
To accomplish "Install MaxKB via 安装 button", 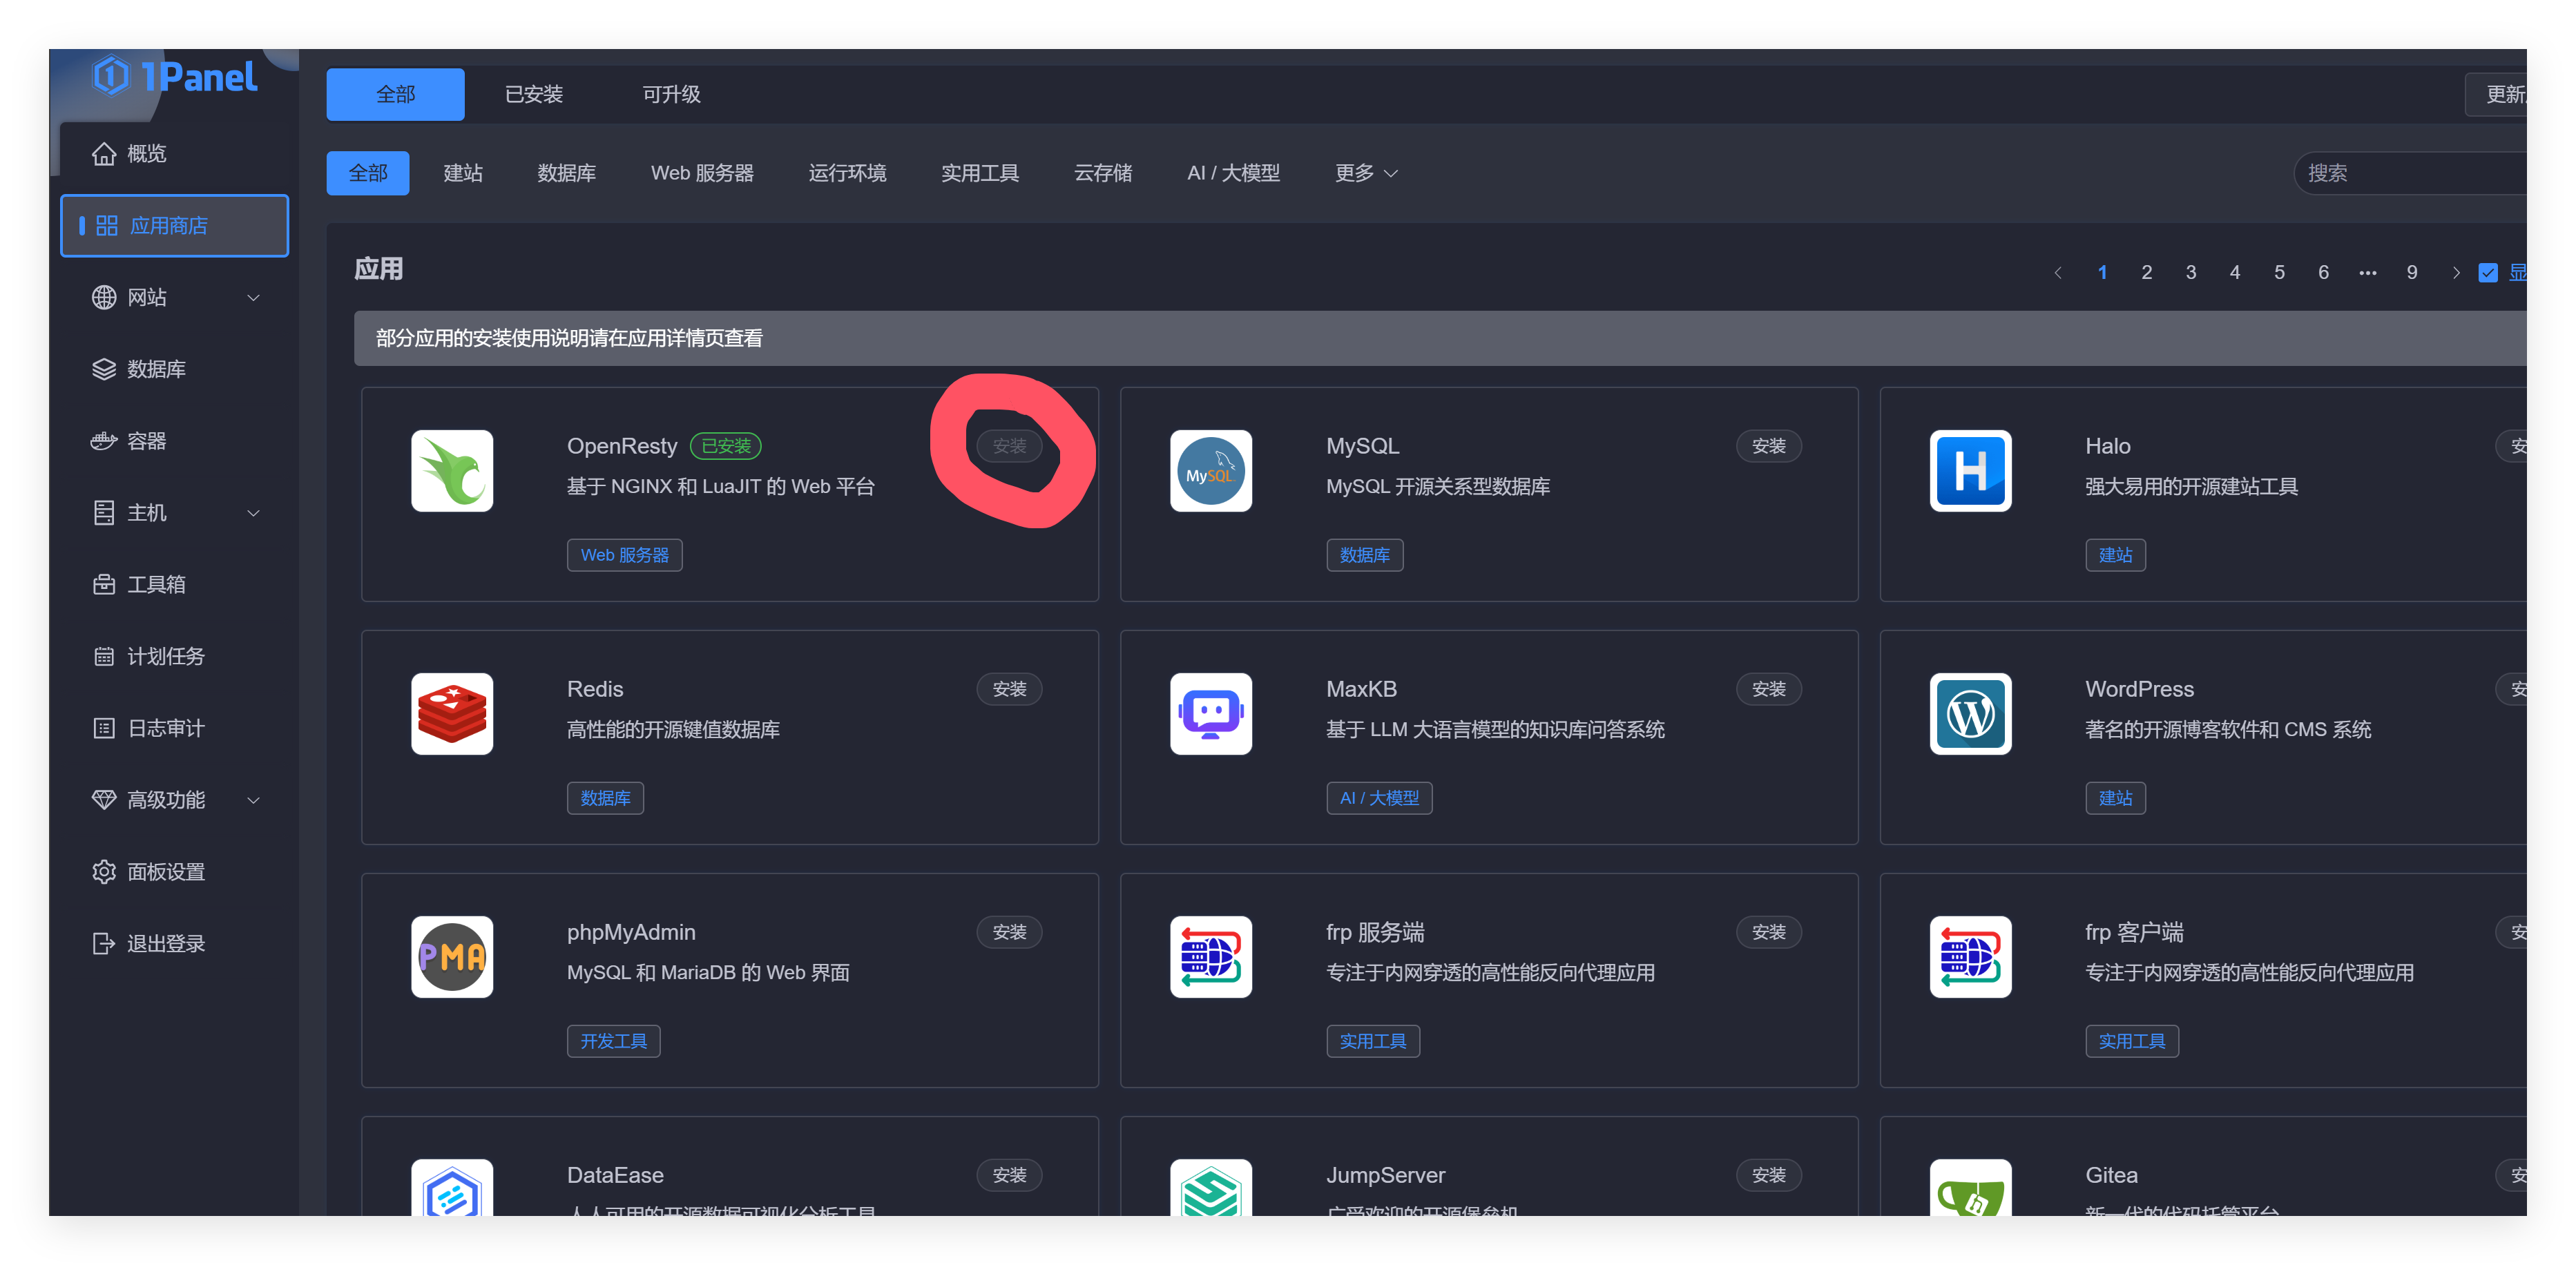I will 1769,689.
